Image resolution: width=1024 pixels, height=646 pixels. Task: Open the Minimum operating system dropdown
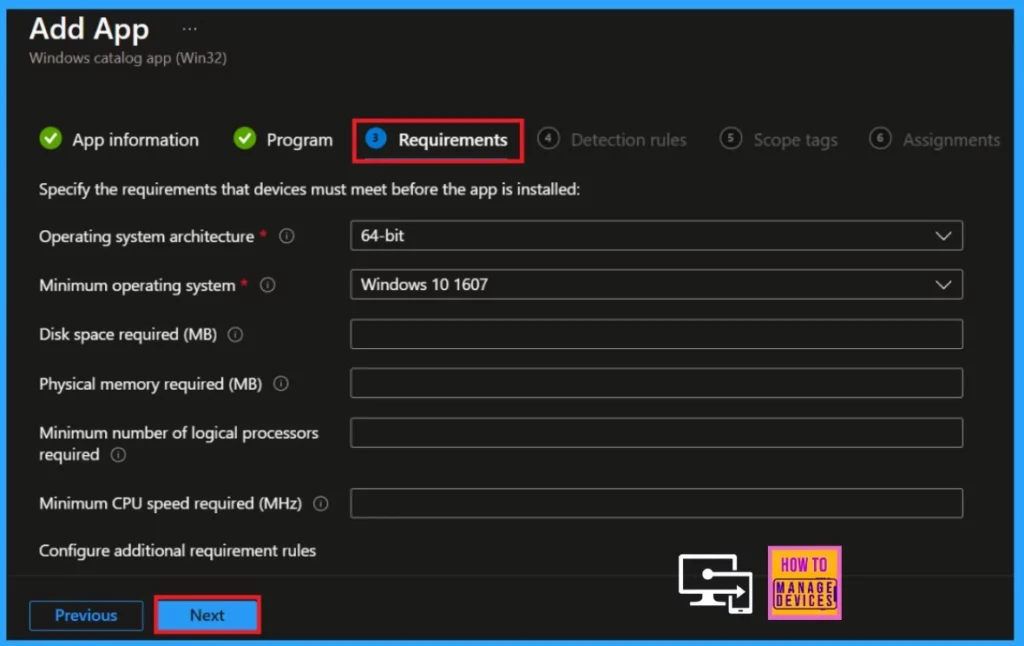[x=656, y=285]
